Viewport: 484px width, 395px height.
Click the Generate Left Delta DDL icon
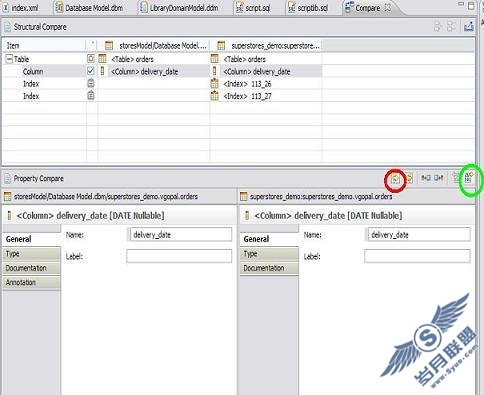[x=456, y=178]
